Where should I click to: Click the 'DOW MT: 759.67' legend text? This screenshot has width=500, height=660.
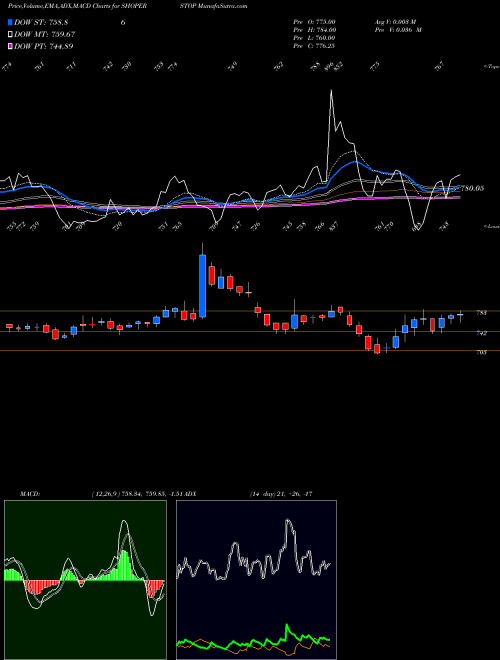click(x=45, y=35)
